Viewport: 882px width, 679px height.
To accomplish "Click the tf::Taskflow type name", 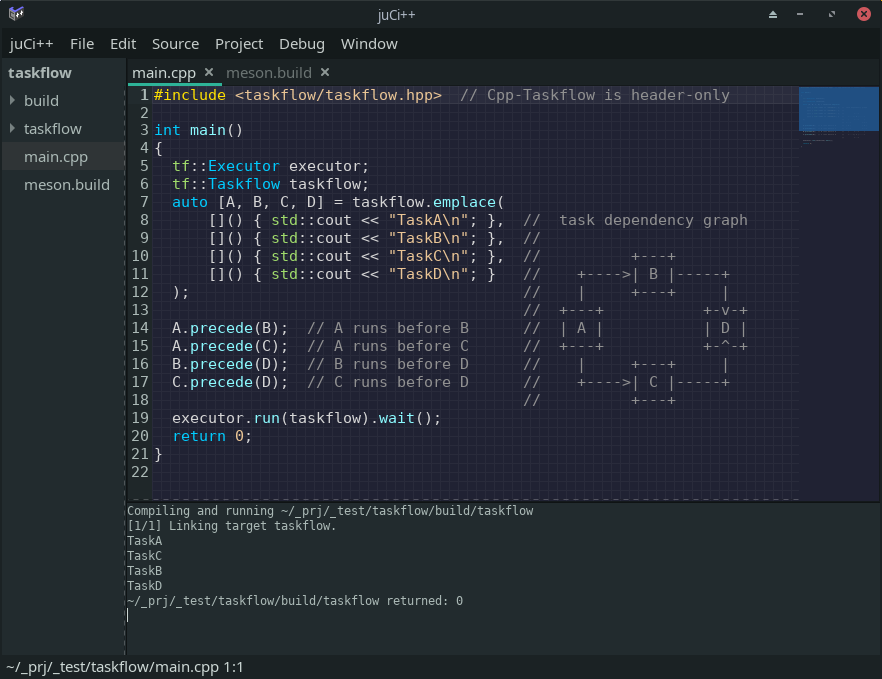I will tap(226, 184).
